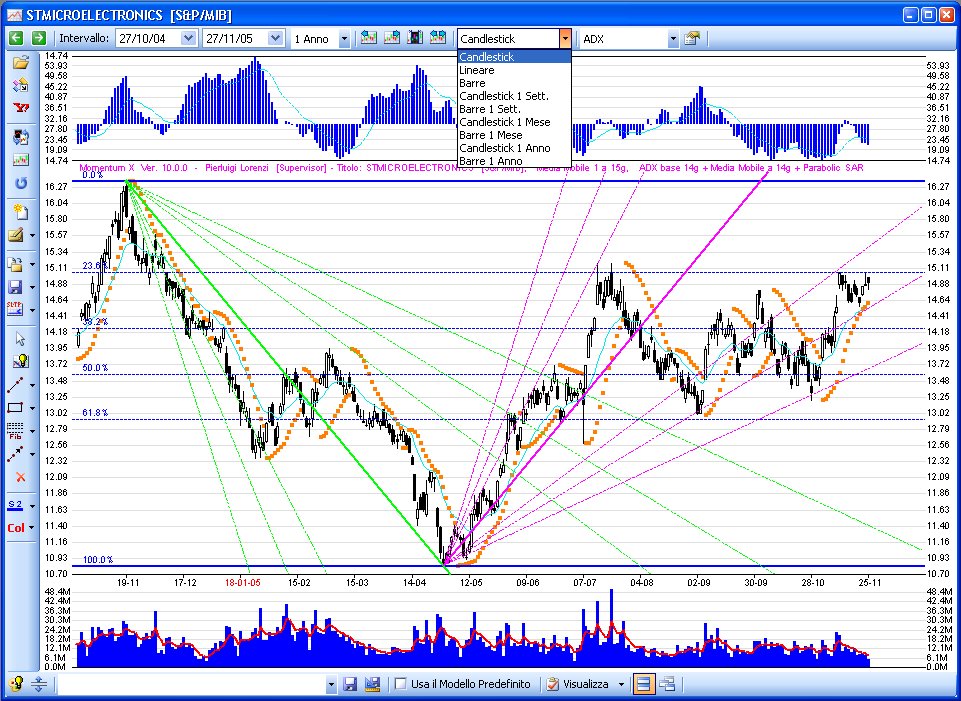Viewport: 961px width, 701px height.
Task: Click the lightbulb chart hint icon in sidebar
Action: pyautogui.click(x=20, y=362)
